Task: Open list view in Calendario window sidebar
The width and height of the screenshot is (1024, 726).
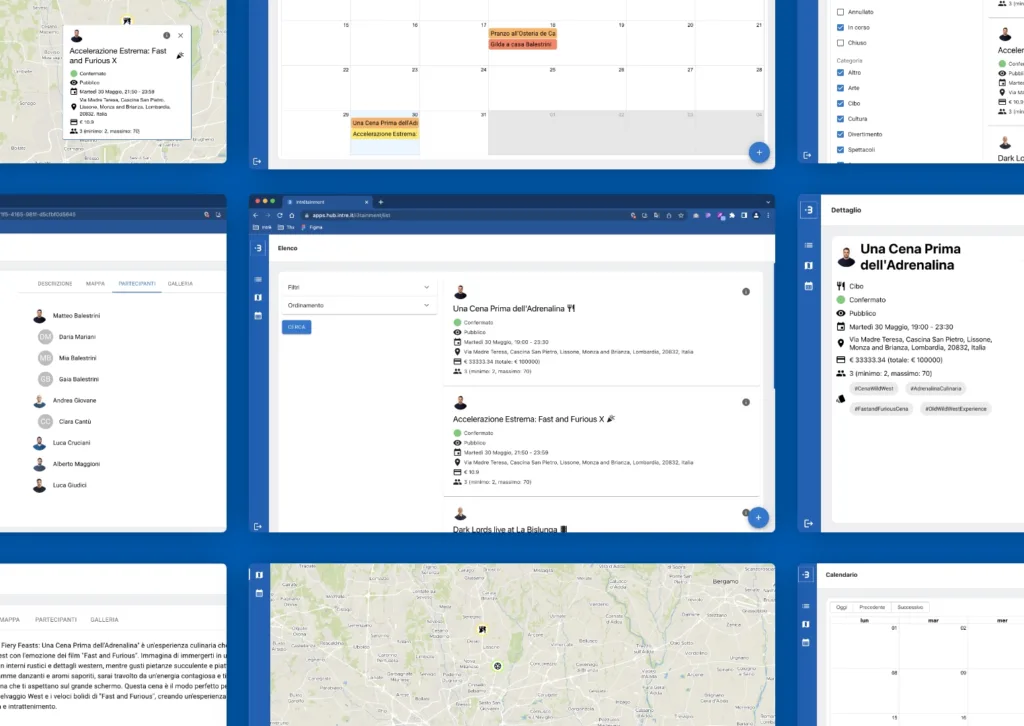Action: tap(806, 606)
